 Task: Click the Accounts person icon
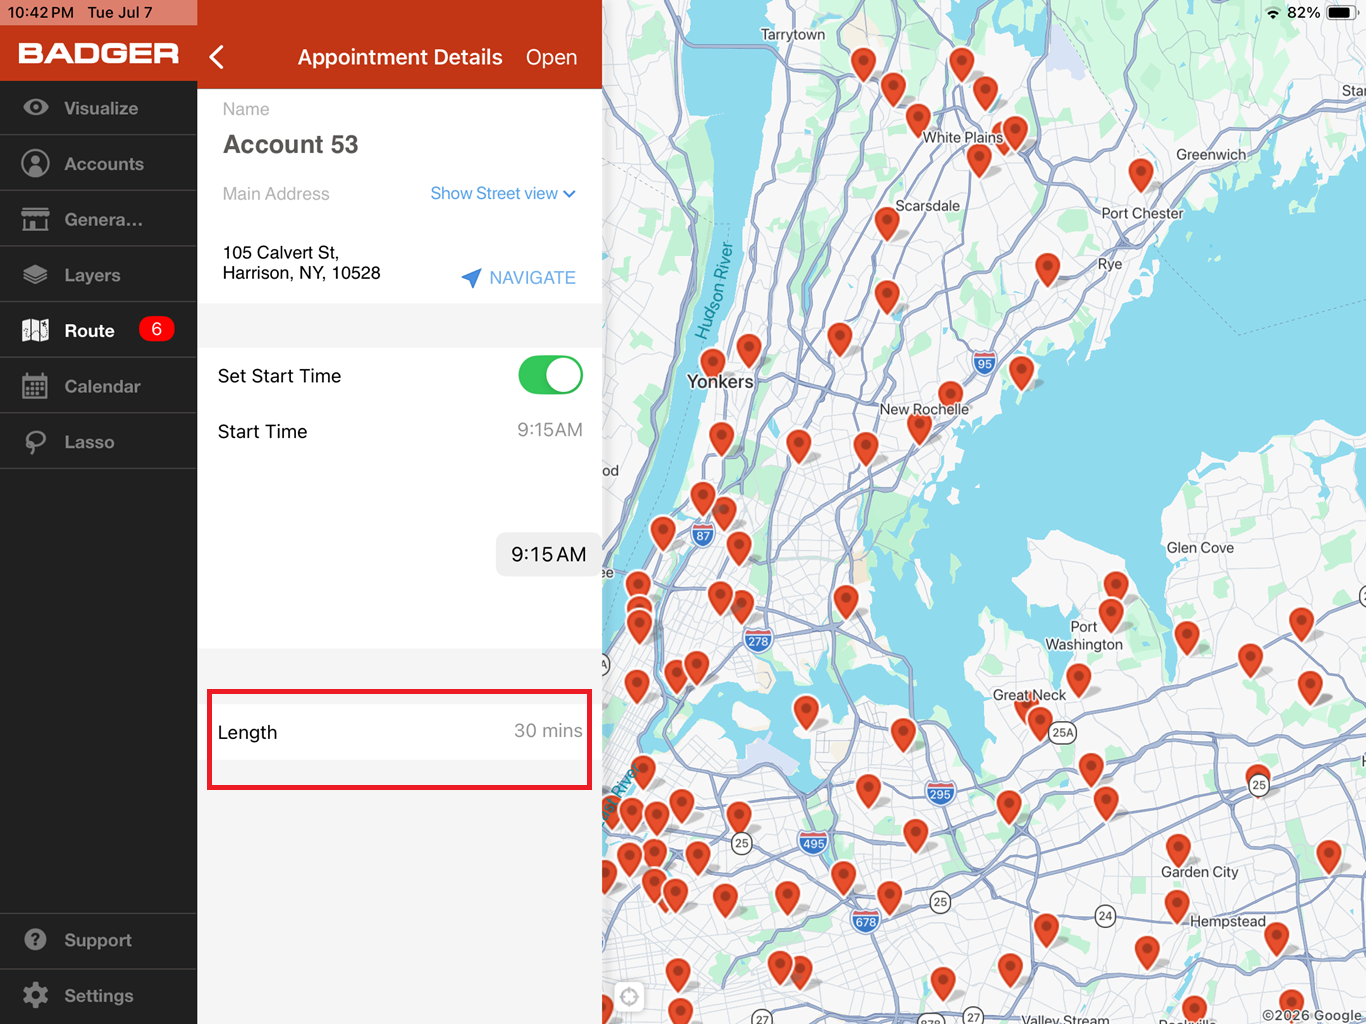36,163
